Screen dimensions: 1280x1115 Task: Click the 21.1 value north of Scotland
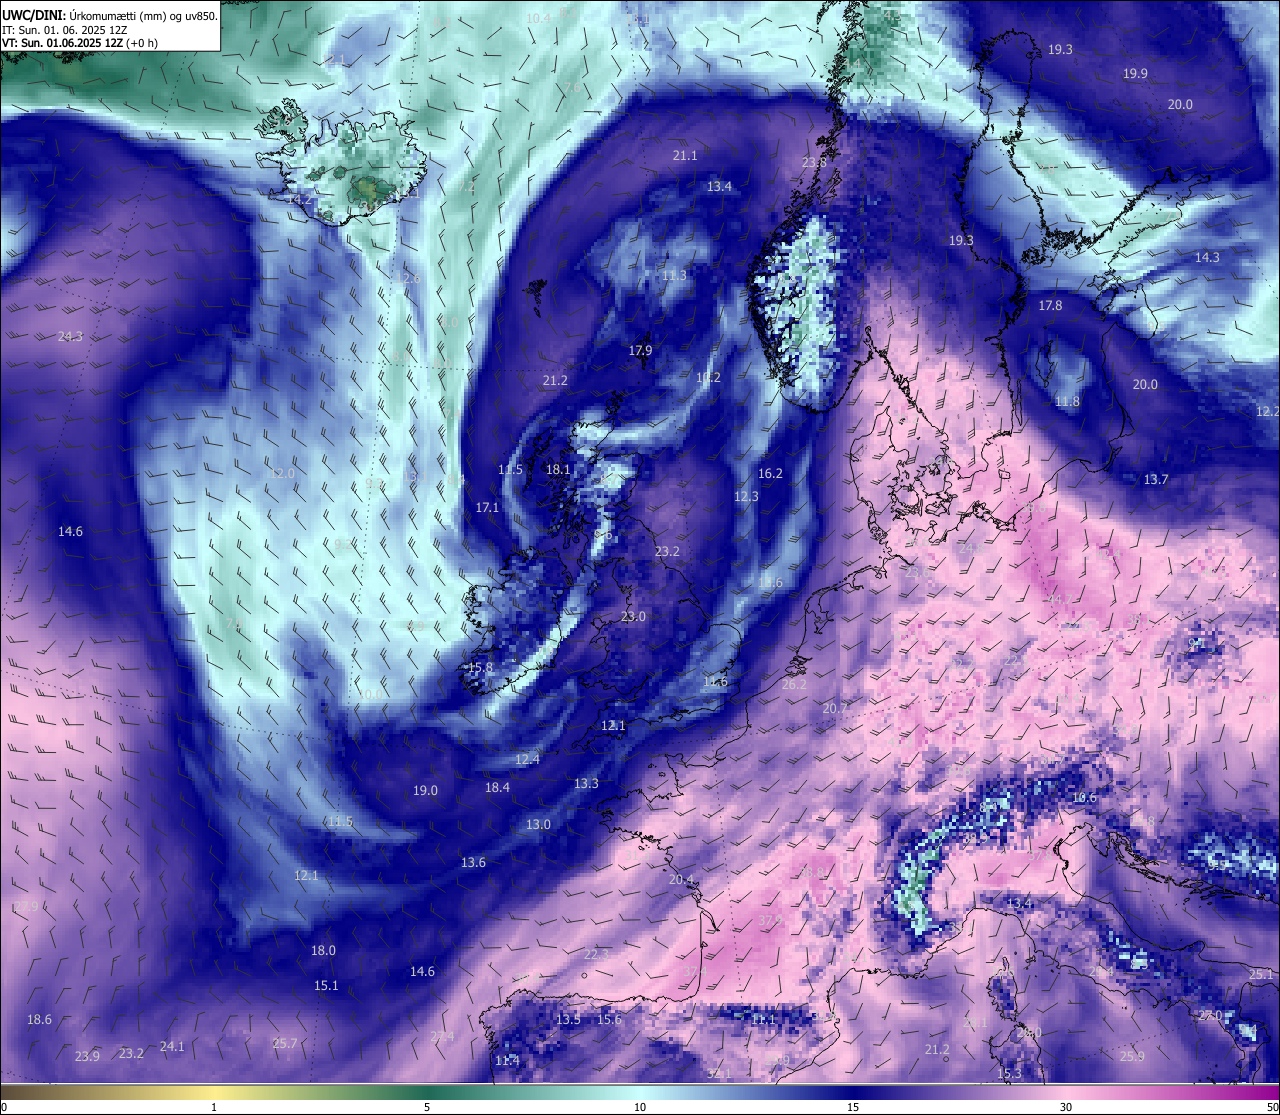pos(685,156)
